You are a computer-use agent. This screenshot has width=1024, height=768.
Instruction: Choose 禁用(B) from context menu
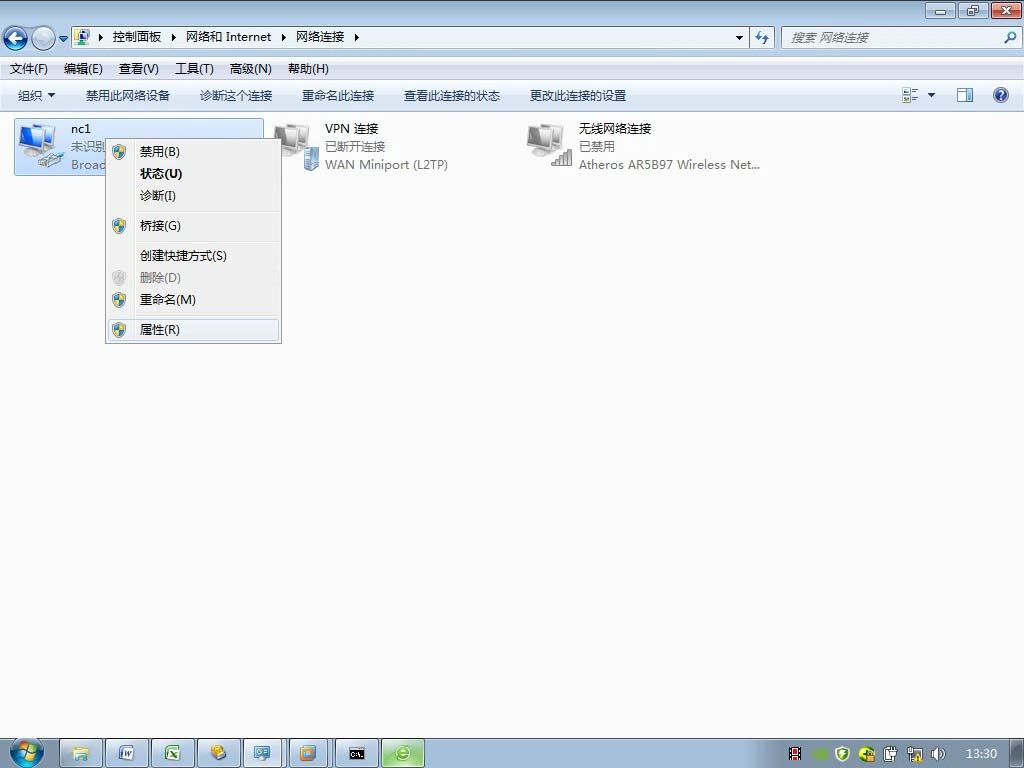click(x=194, y=152)
